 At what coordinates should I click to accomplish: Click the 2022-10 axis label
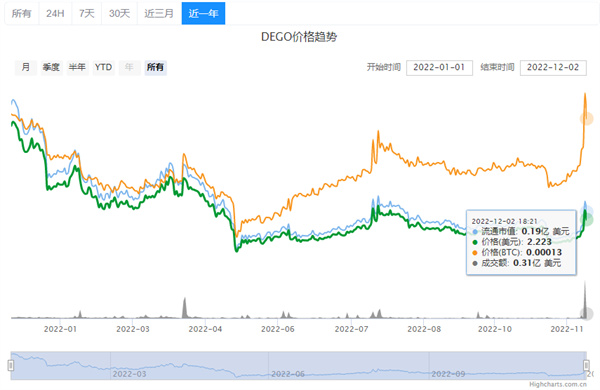pos(495,329)
